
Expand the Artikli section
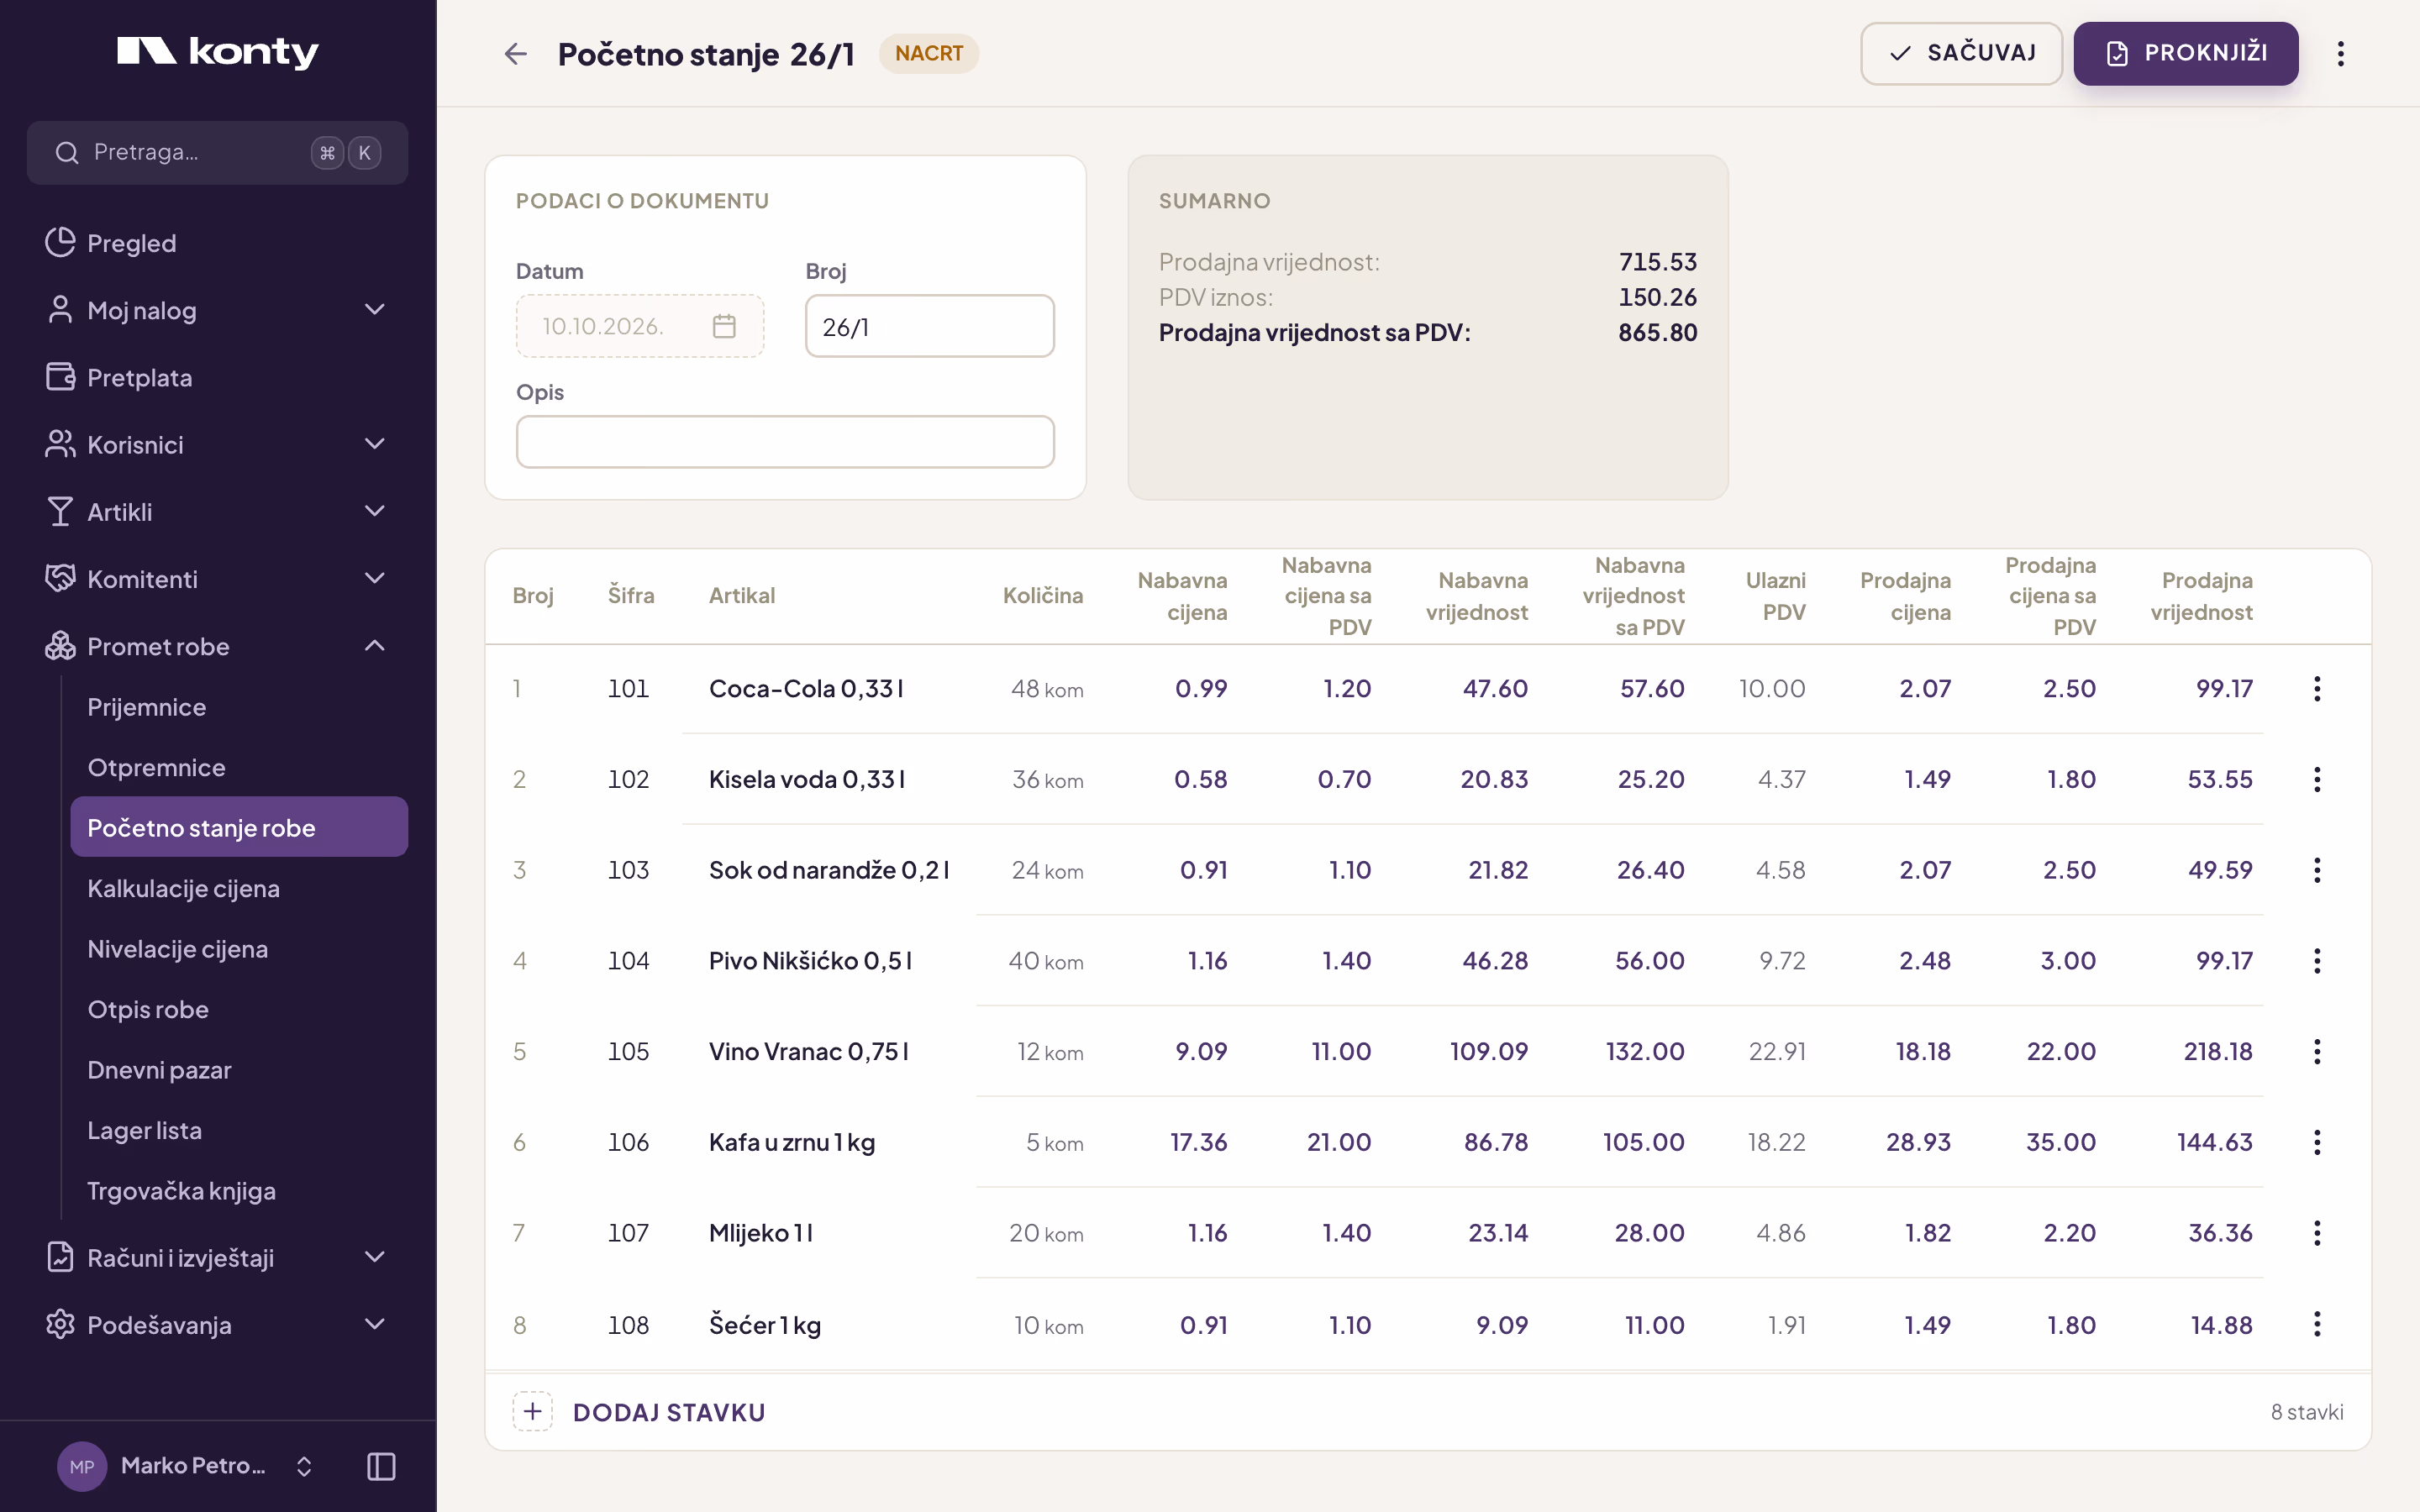click(217, 511)
